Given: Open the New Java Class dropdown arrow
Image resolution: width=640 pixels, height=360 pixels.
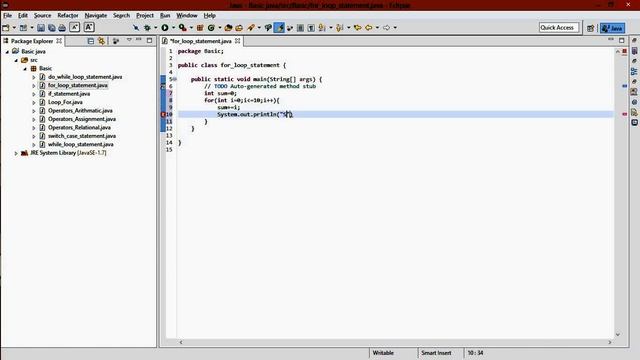Looking at the screenshot, I should point(220,28).
